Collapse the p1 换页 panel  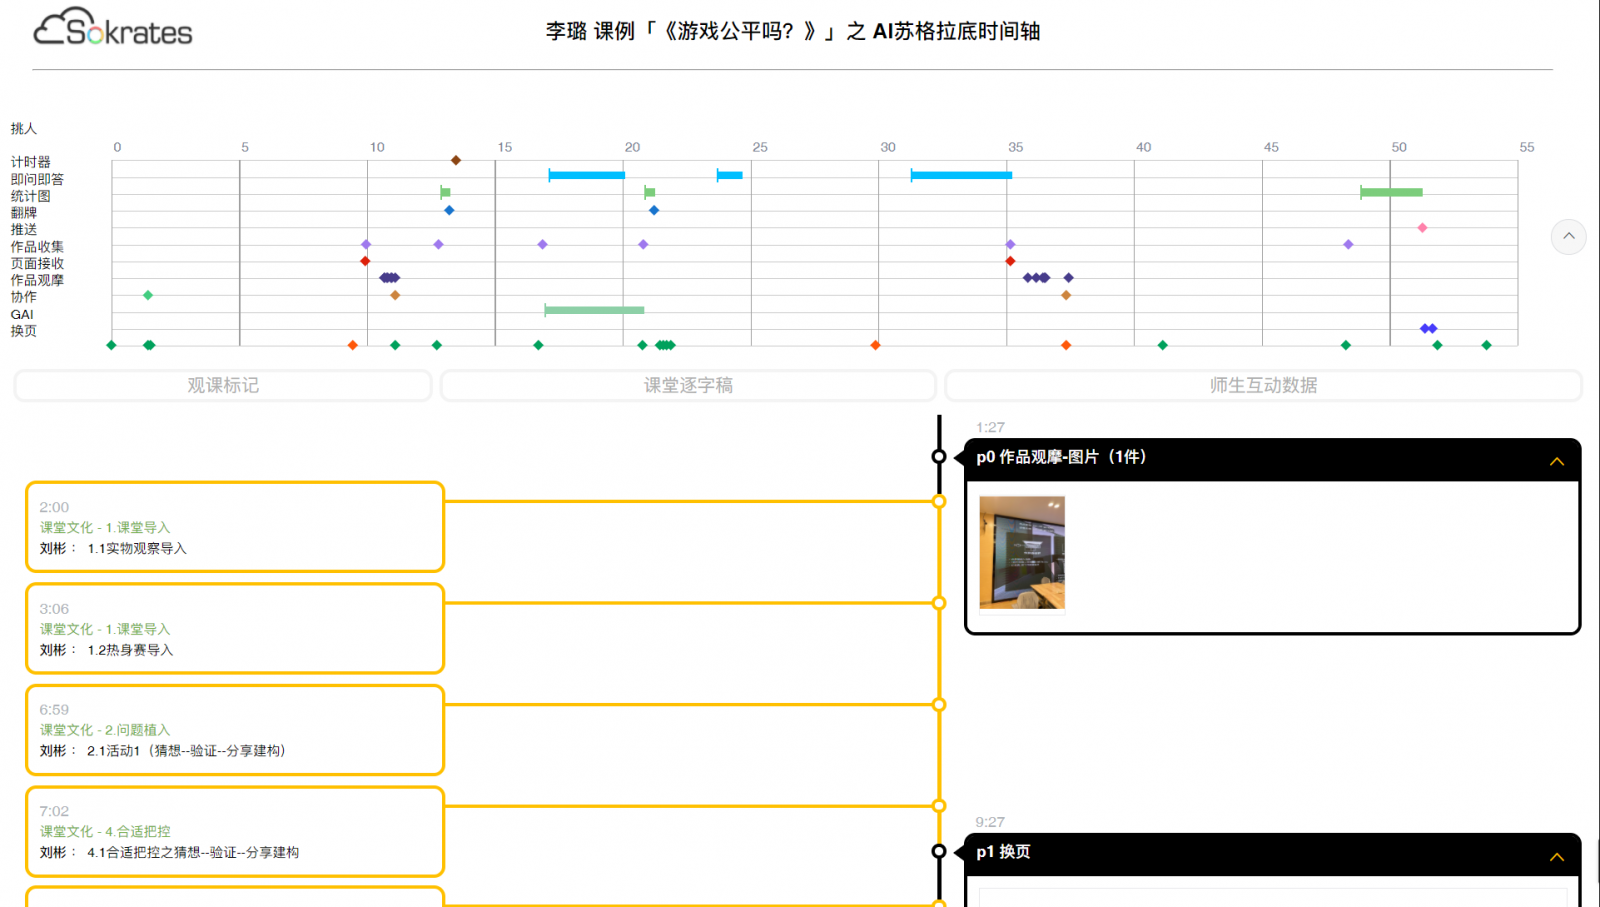click(x=1556, y=857)
